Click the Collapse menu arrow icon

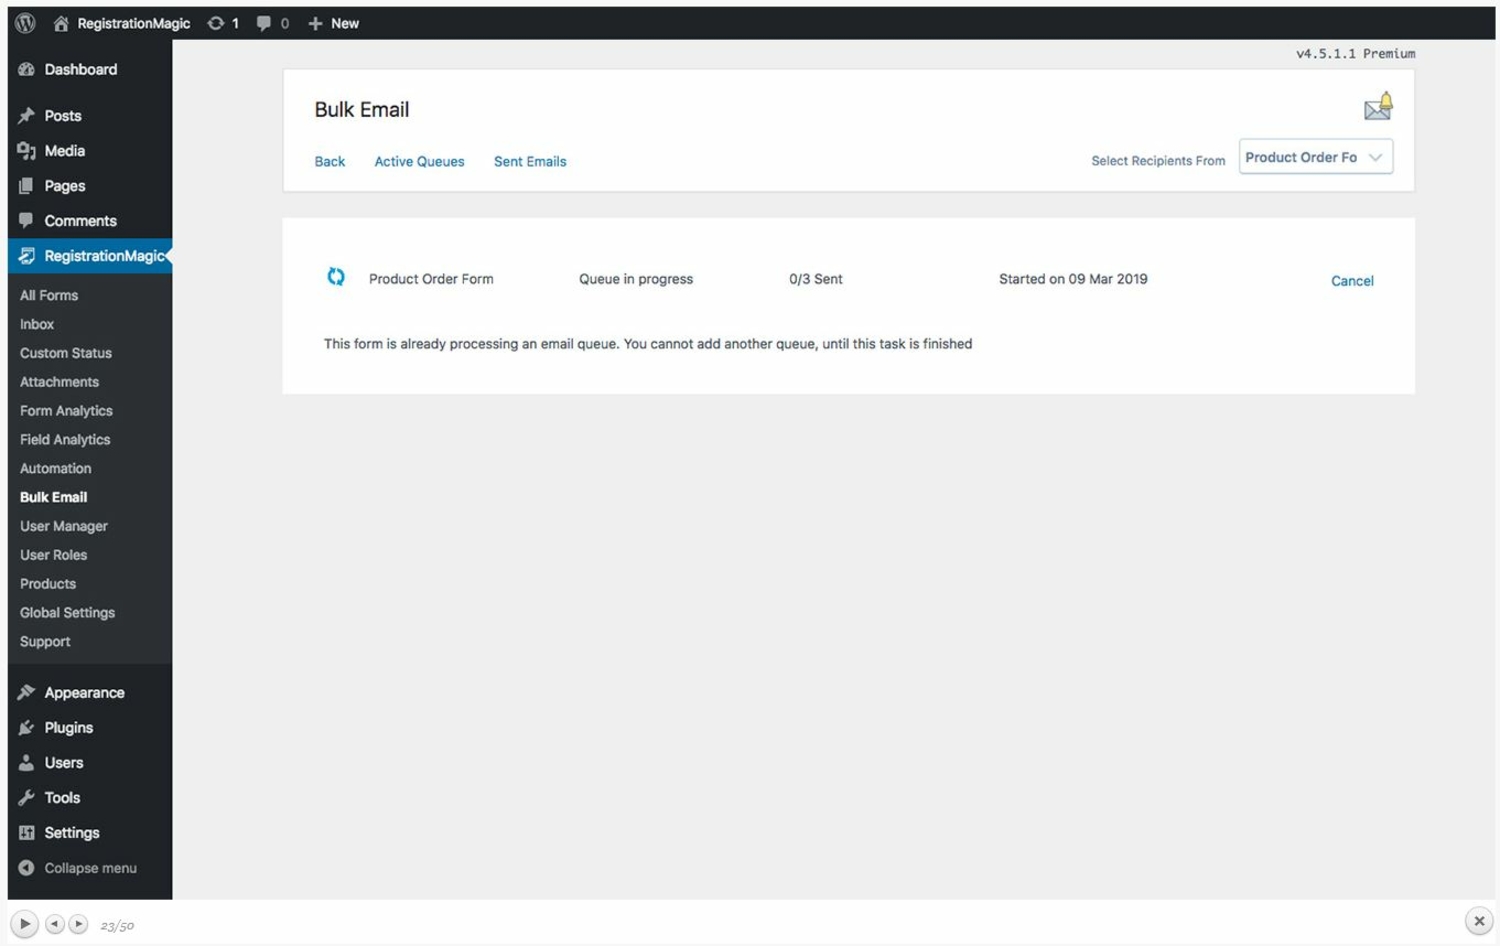(x=26, y=868)
